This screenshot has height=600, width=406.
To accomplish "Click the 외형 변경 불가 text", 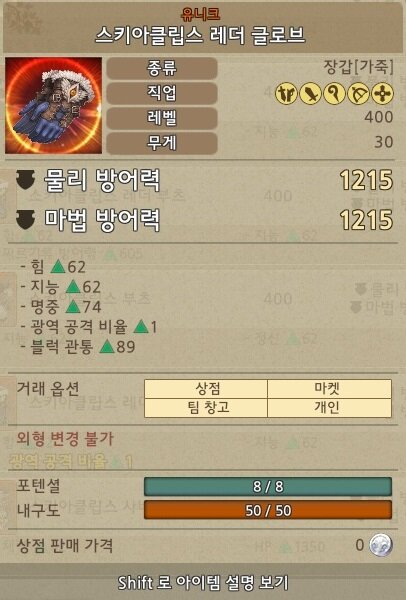I will (65, 439).
